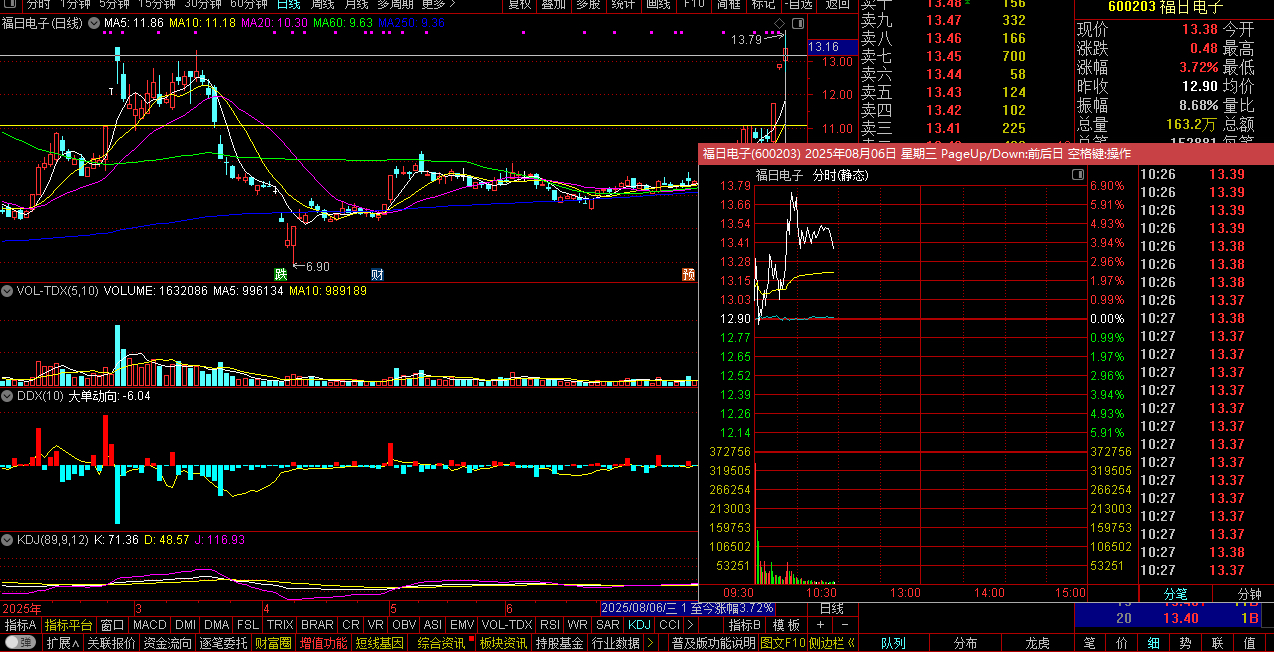Viewport: 1274px width, 652px height.
Task: Toggle the intraday popup window layout icon
Action: [x=1077, y=175]
